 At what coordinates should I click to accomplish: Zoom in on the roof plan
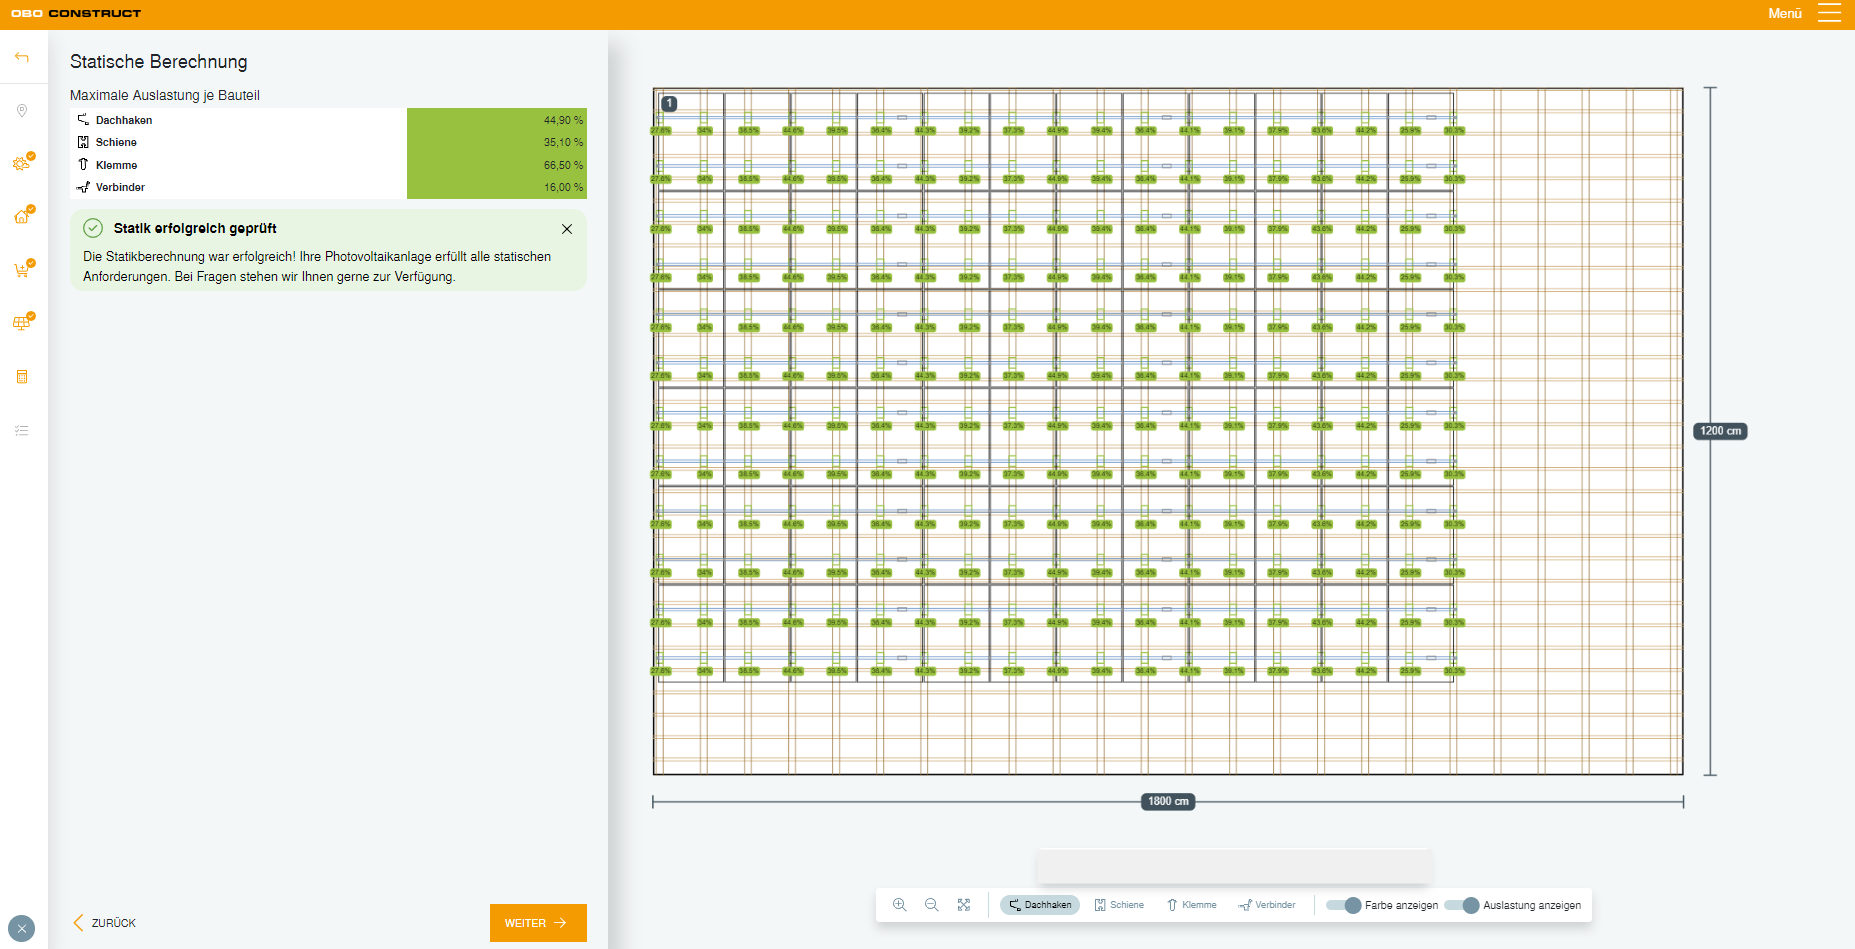point(900,905)
